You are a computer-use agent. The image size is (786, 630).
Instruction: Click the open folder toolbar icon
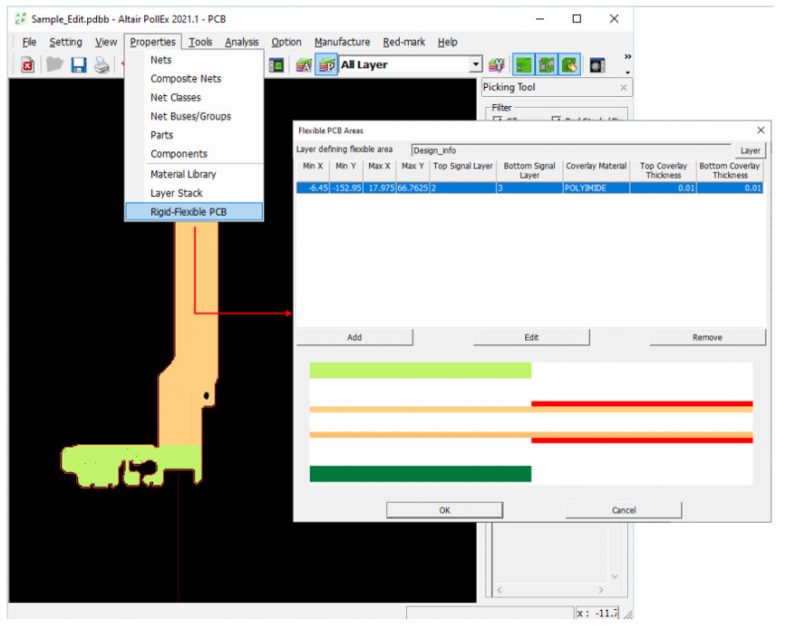tap(53, 65)
